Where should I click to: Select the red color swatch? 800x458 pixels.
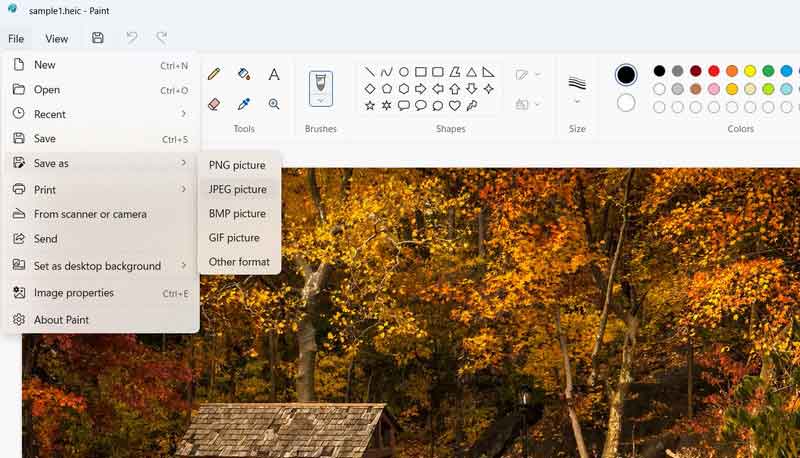click(714, 71)
